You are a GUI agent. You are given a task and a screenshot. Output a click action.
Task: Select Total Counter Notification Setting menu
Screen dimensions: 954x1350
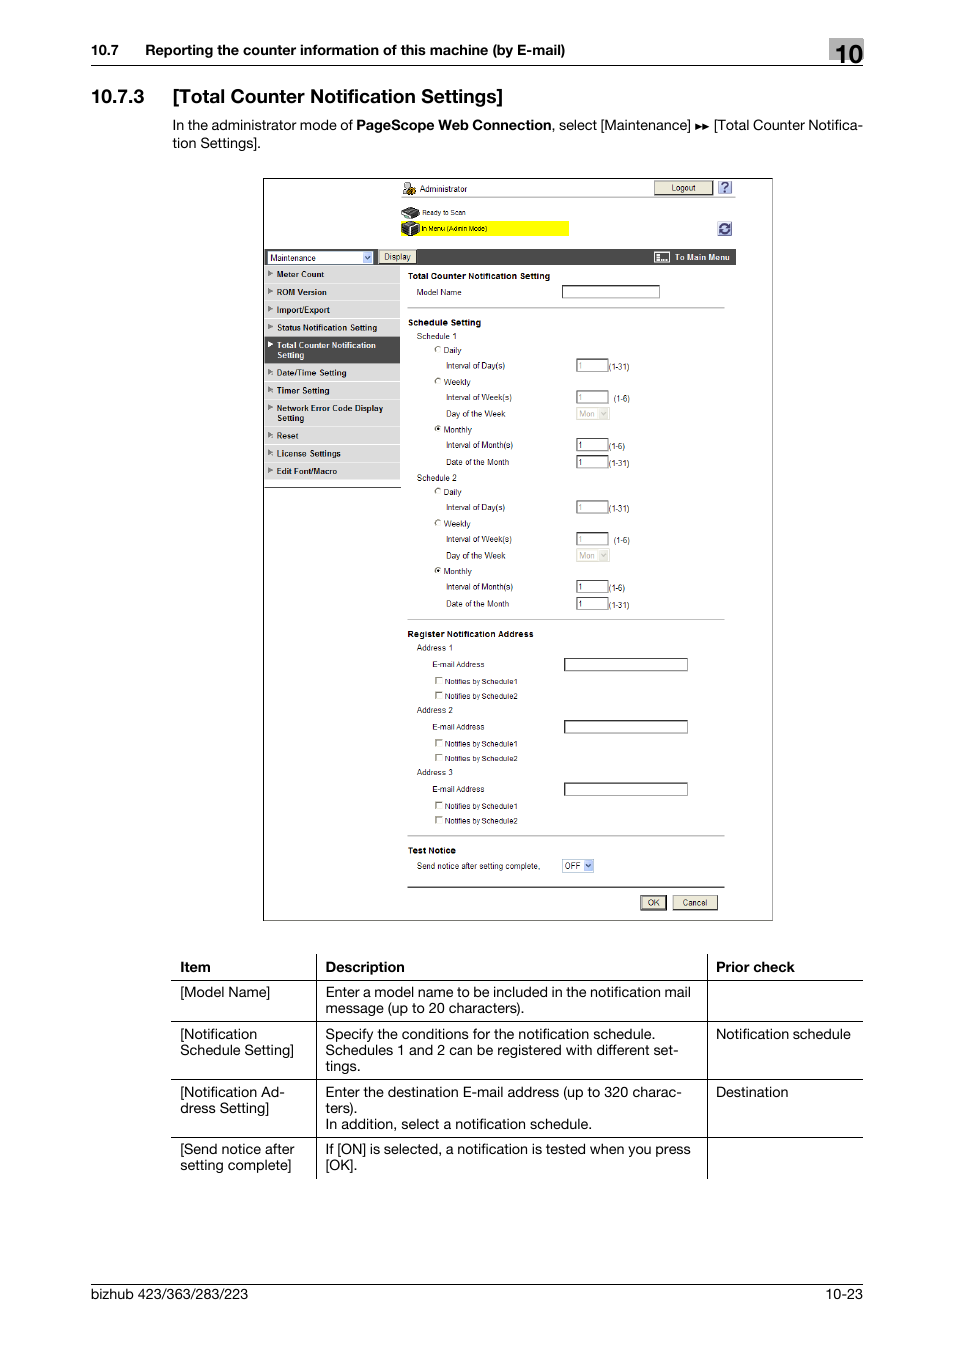point(332,350)
